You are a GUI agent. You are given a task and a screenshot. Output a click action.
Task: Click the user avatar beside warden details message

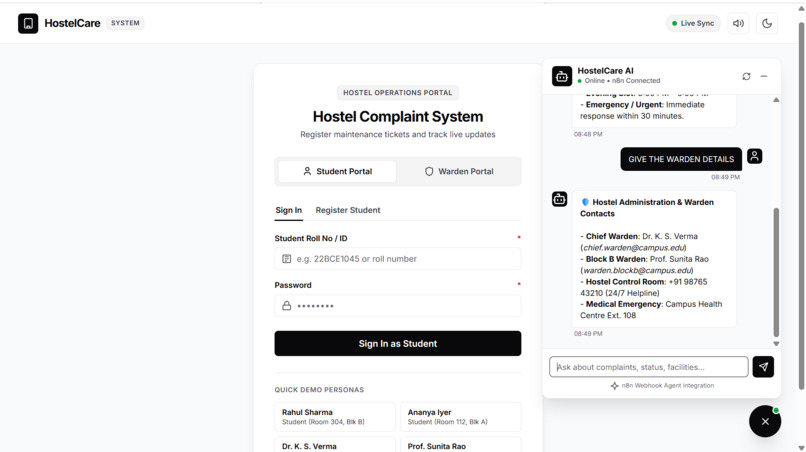tap(755, 156)
